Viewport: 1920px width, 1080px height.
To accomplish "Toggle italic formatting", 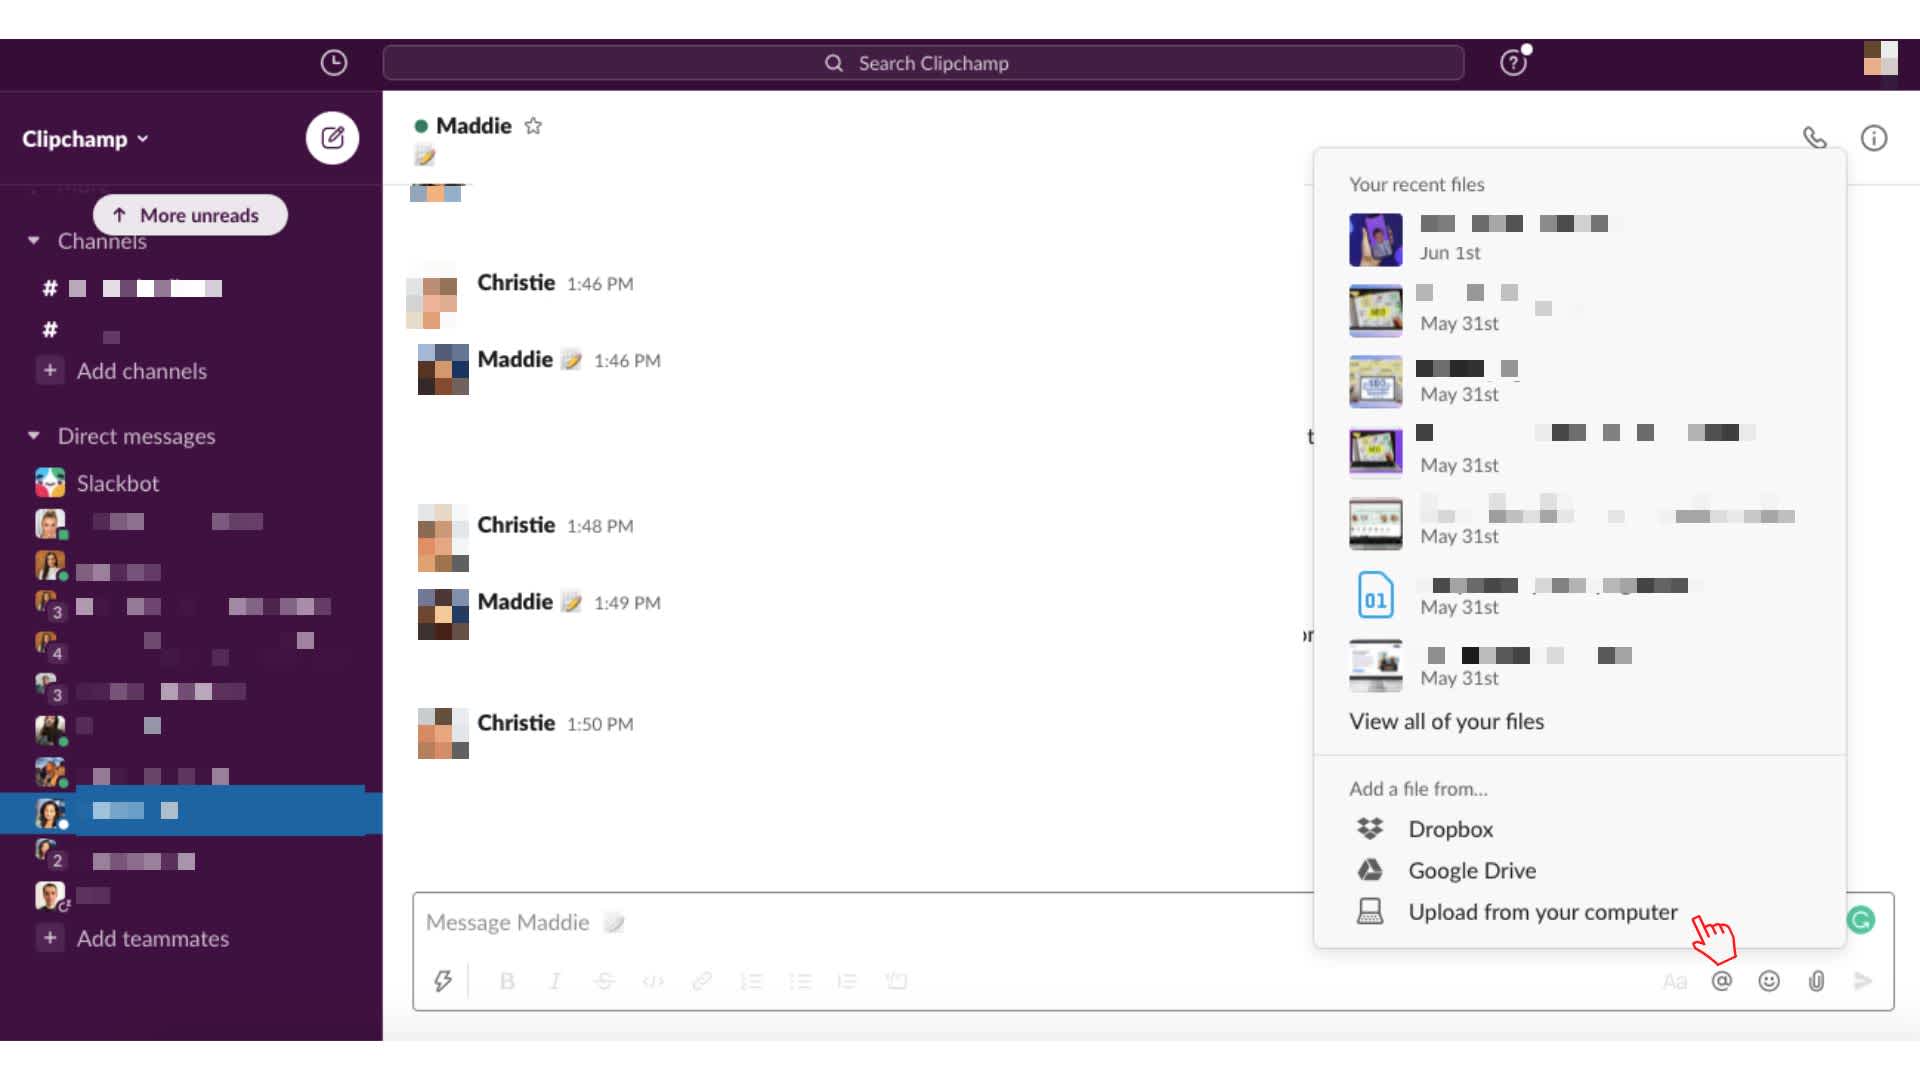I will coord(555,981).
